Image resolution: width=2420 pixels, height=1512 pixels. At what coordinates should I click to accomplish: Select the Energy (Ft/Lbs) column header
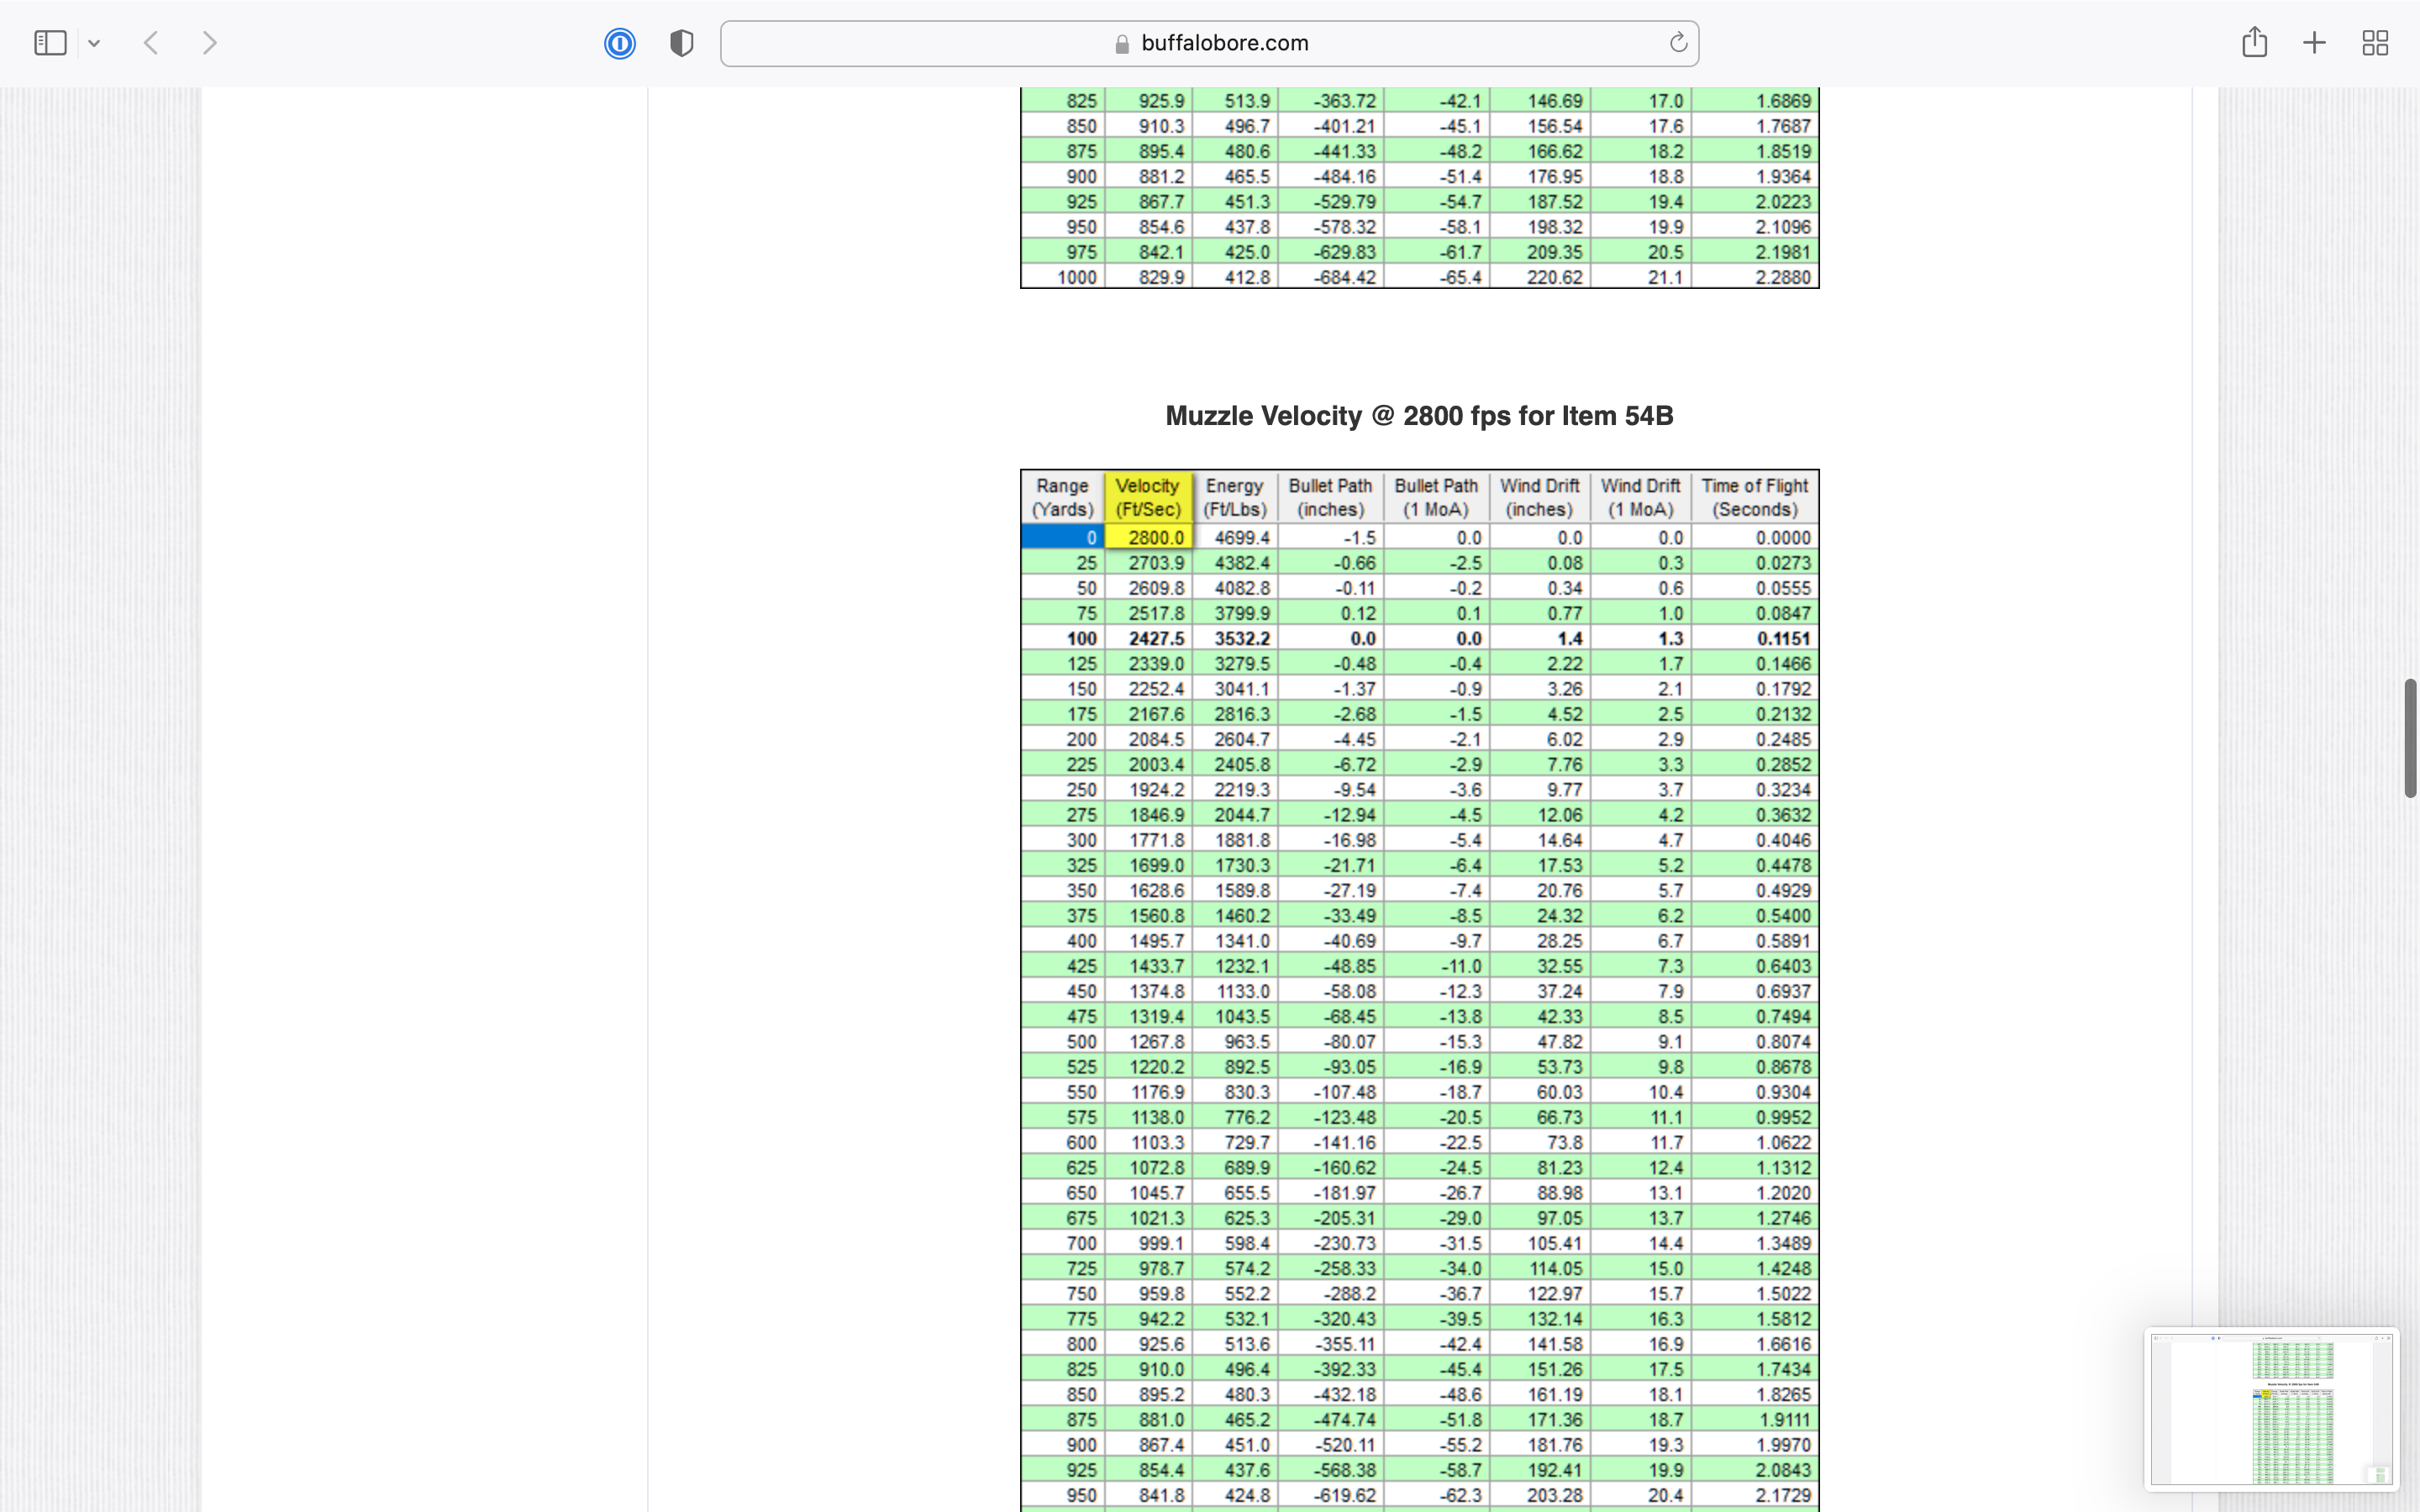coord(1235,497)
